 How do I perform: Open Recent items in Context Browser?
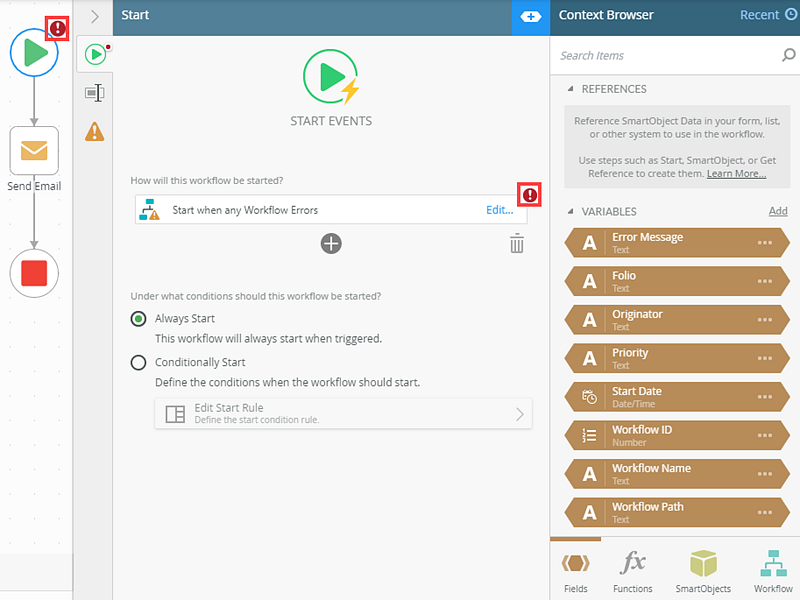click(x=768, y=15)
